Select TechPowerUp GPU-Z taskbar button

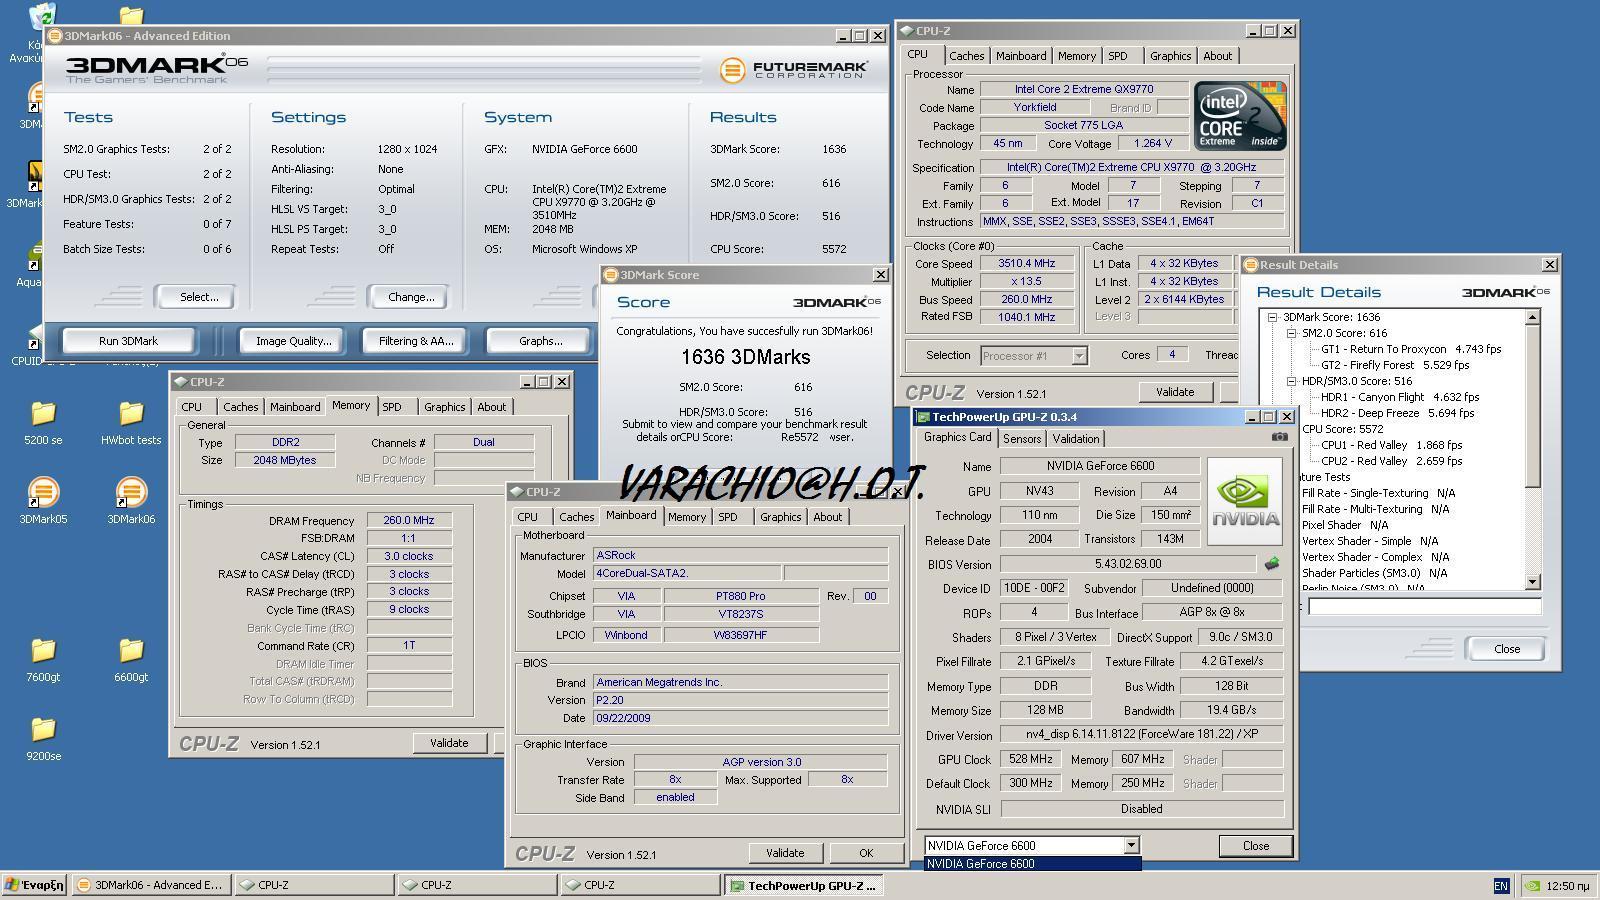[804, 885]
